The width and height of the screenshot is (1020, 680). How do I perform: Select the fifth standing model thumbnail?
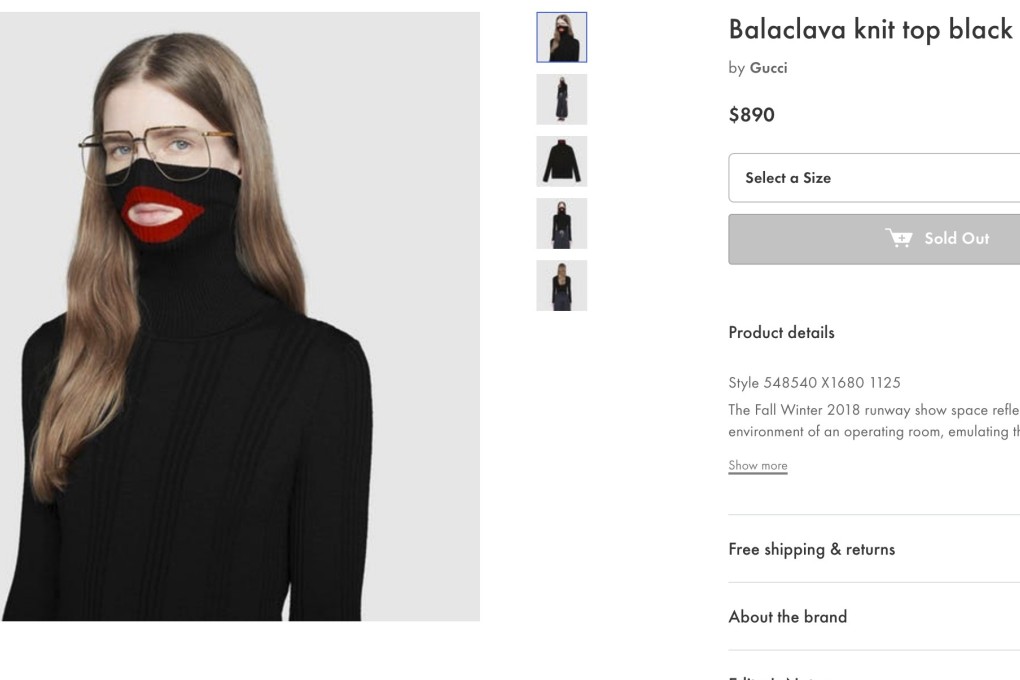(562, 285)
